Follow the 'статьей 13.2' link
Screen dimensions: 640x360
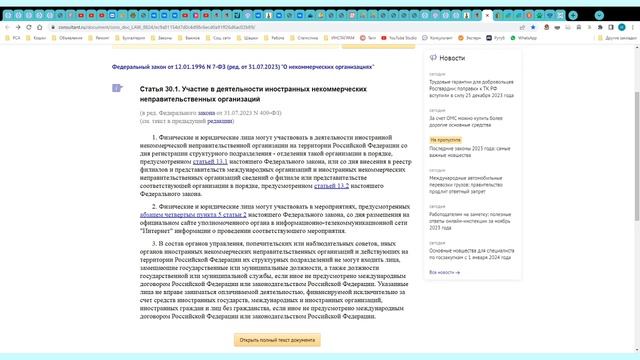click(x=331, y=186)
